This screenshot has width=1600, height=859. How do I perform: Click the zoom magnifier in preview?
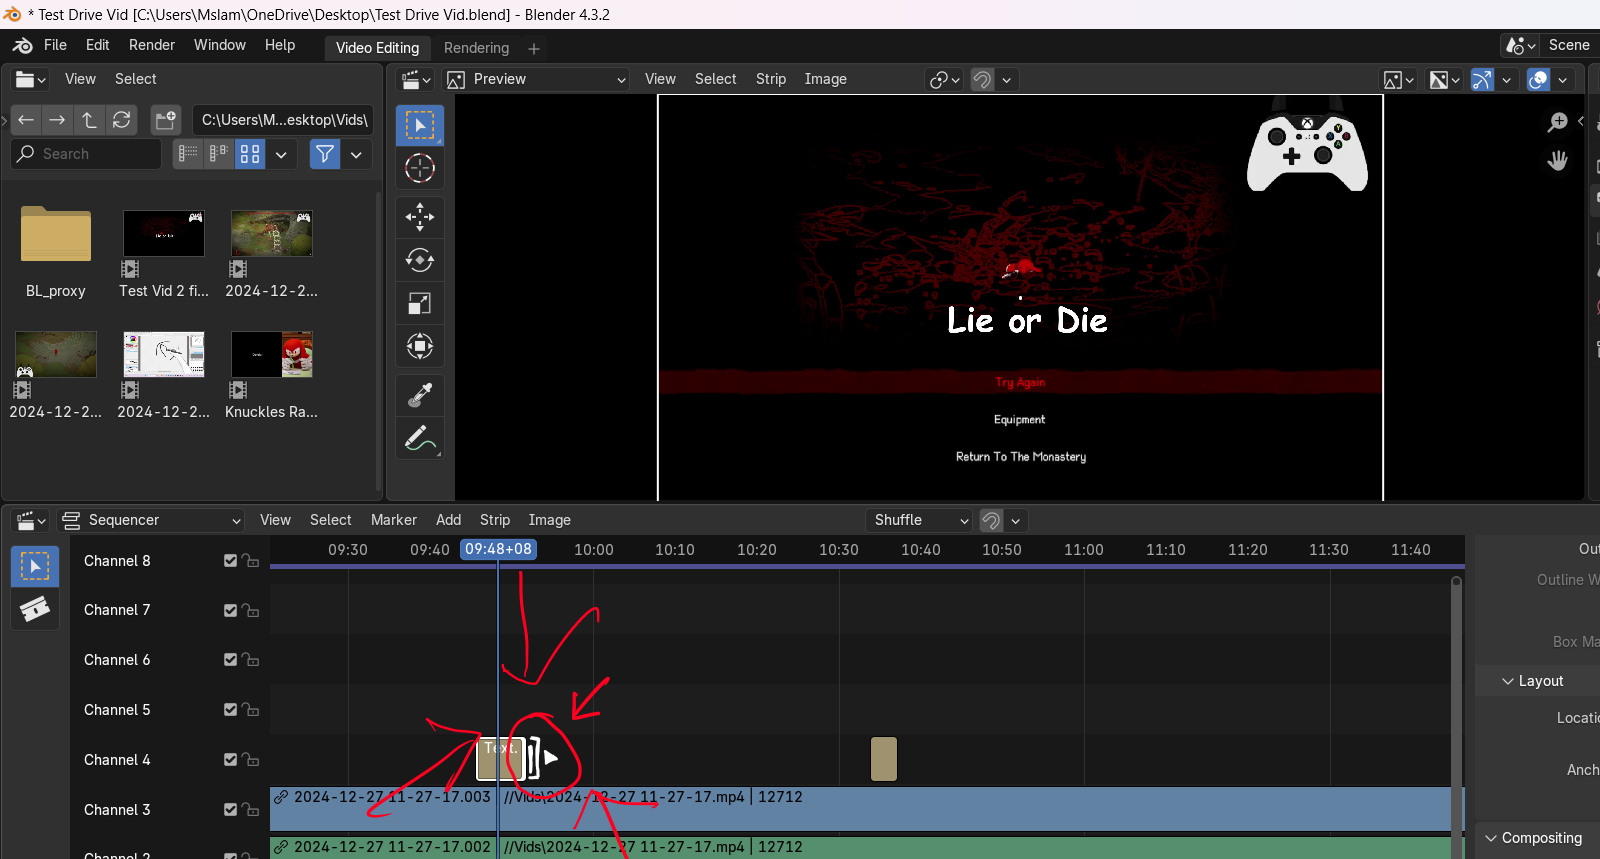[x=1557, y=122]
